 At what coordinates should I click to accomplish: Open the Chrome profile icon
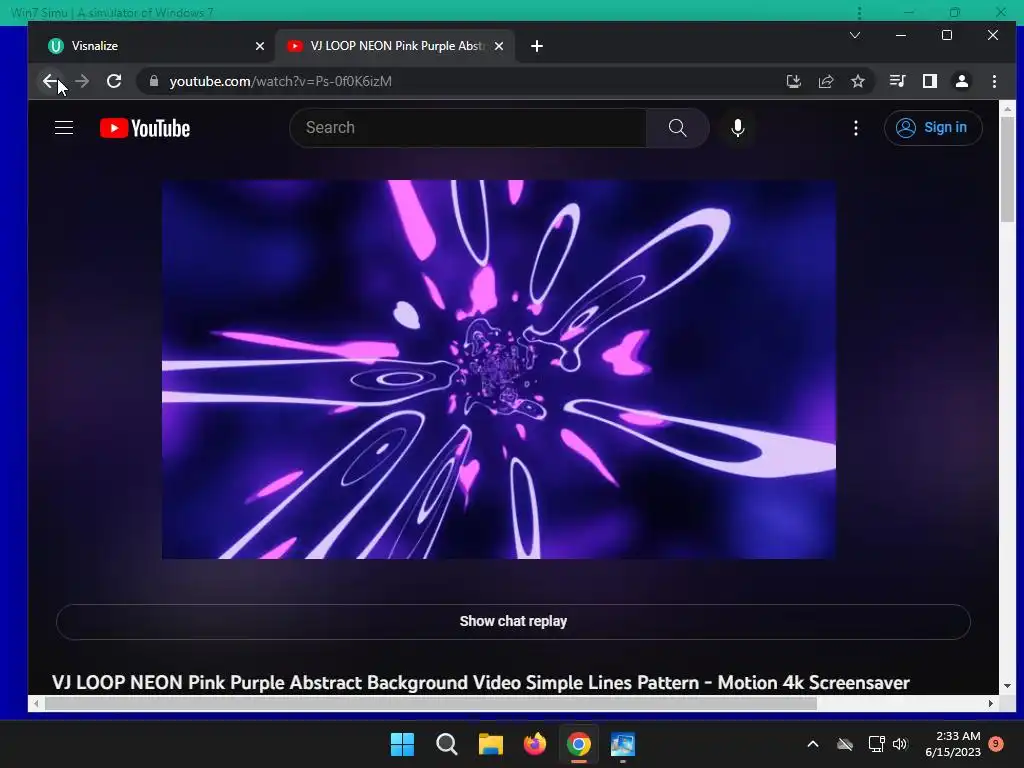(961, 81)
